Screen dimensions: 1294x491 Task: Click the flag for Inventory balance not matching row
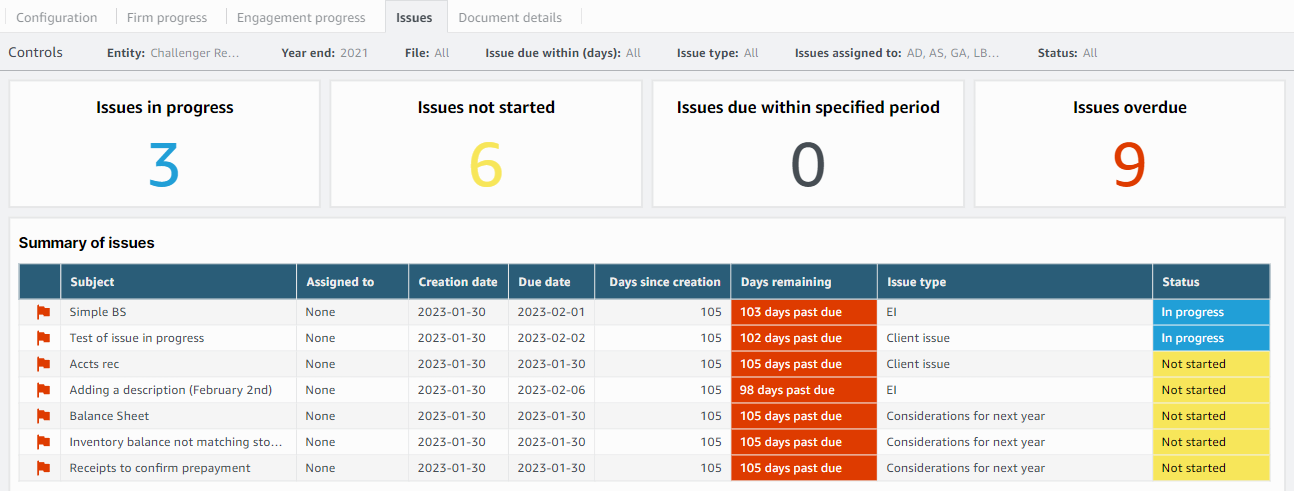(43, 442)
